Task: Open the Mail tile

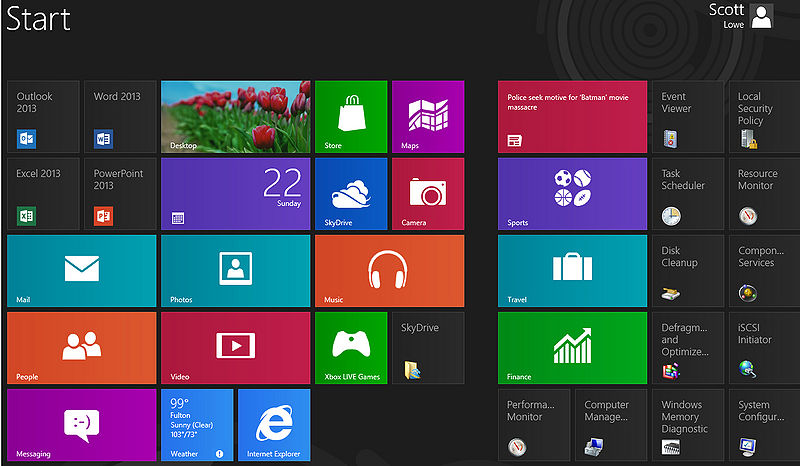Action: [81, 271]
